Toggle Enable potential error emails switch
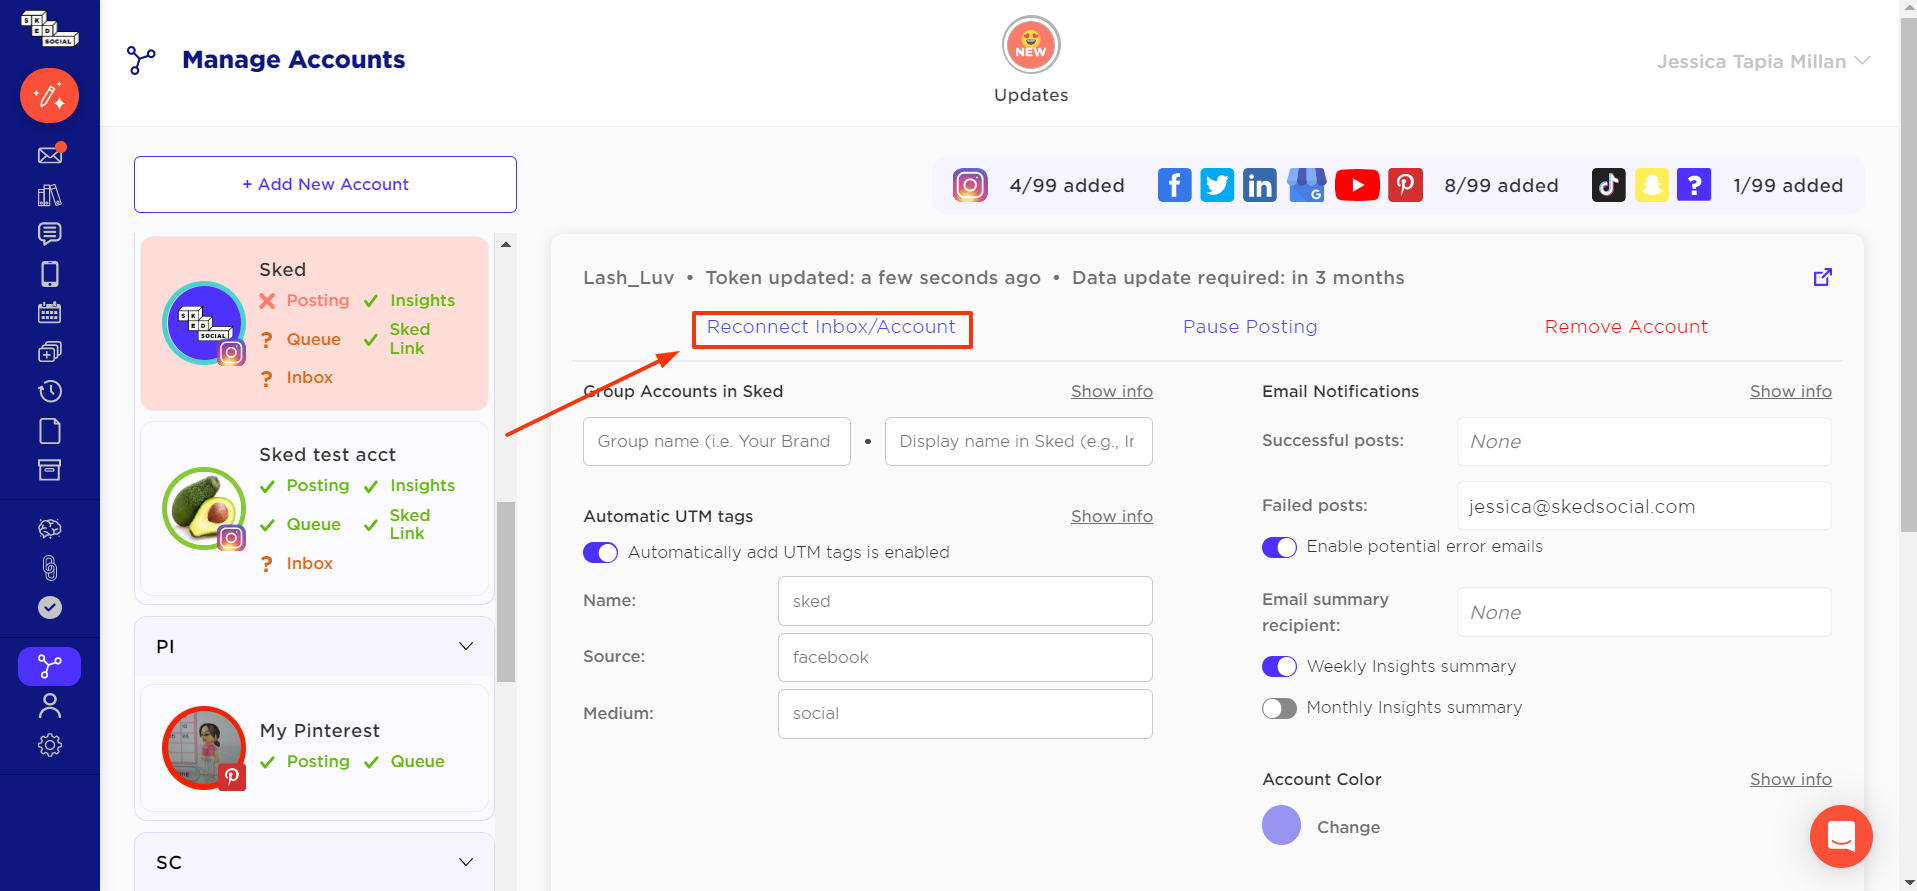Screen dimensions: 1917x891 [1279, 547]
